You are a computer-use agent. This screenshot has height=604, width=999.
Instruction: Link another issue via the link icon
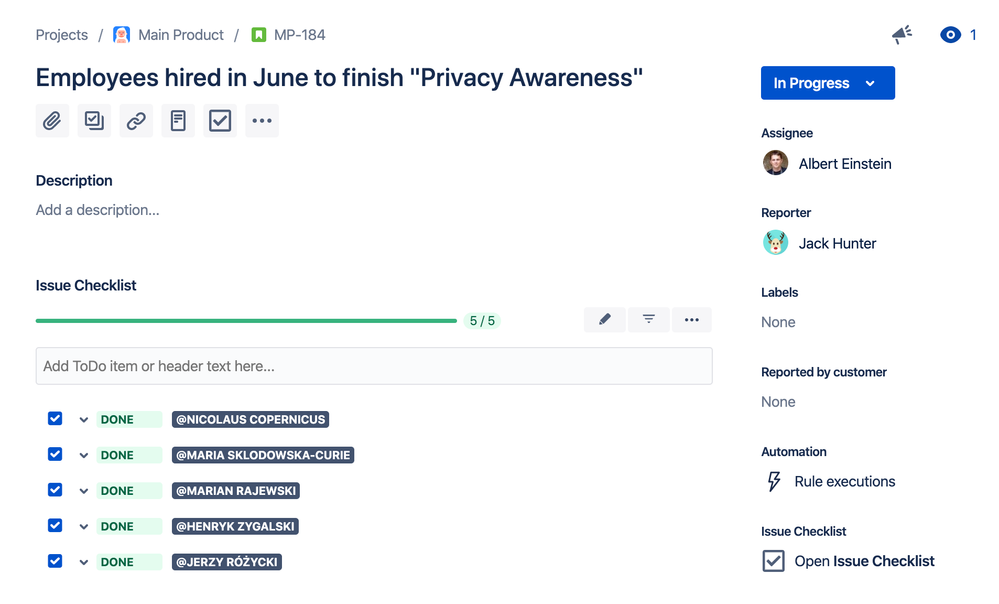coord(135,120)
